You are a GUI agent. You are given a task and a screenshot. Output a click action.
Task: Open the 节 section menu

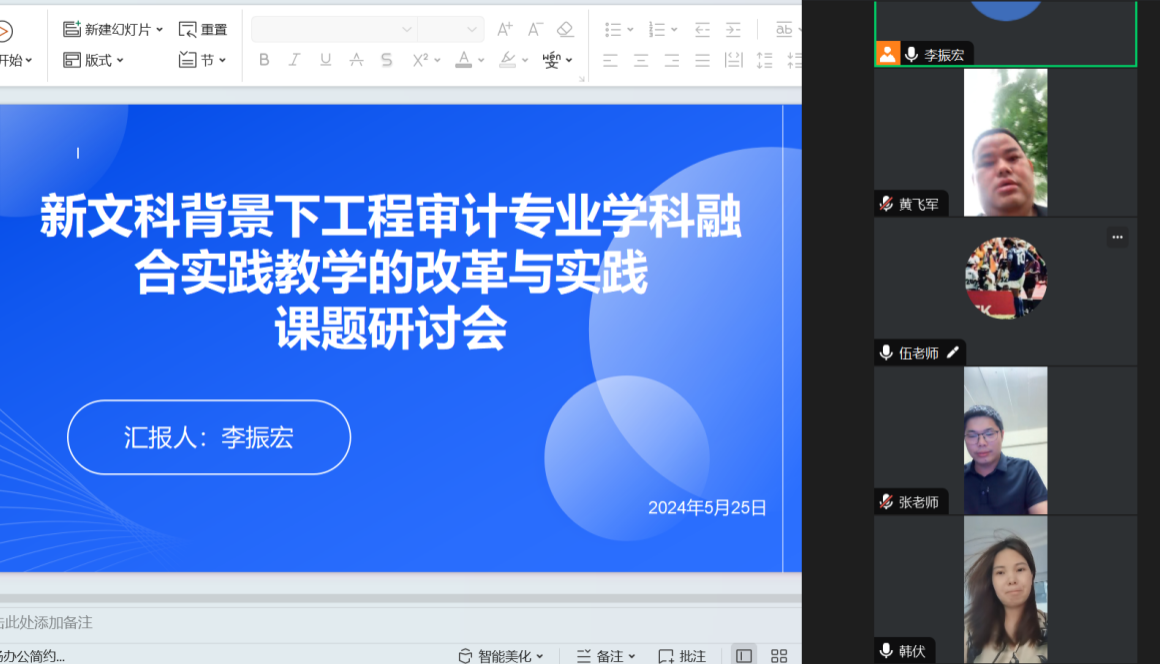click(x=203, y=60)
